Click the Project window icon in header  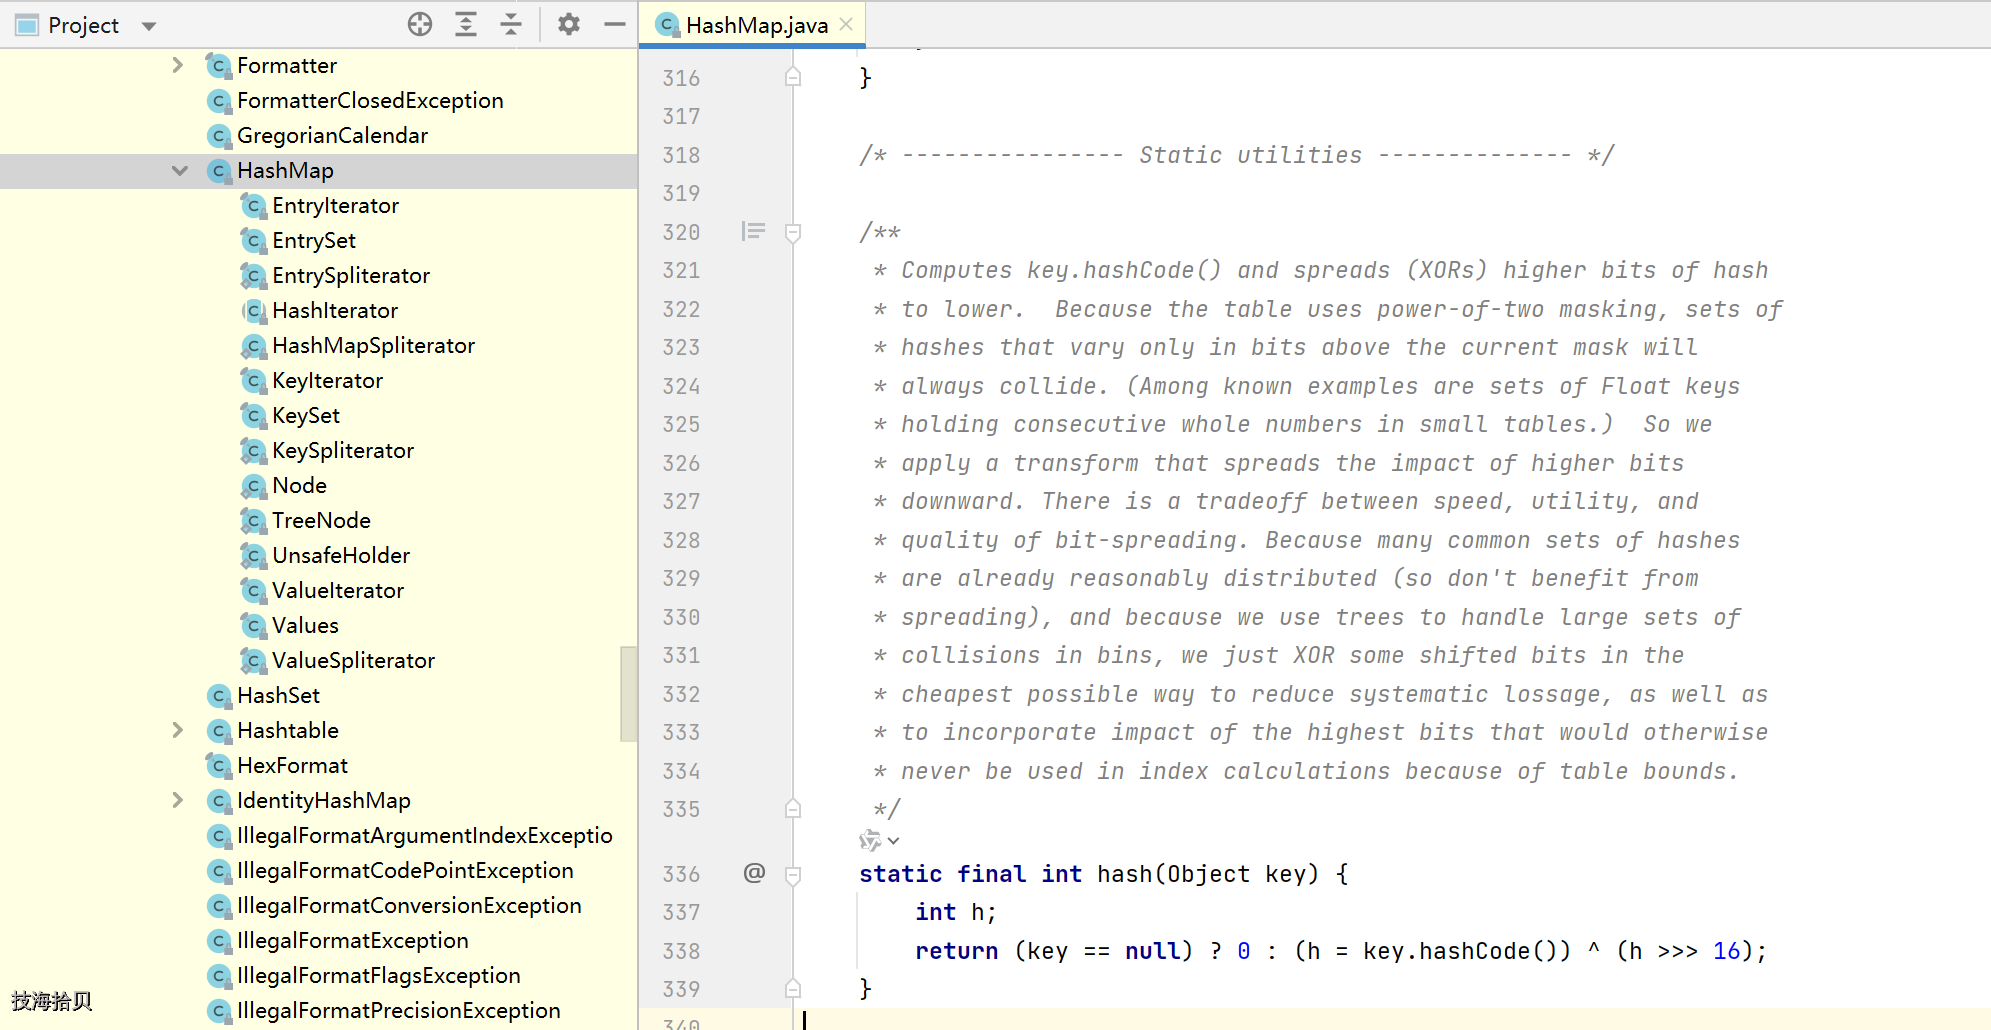coord(27,25)
